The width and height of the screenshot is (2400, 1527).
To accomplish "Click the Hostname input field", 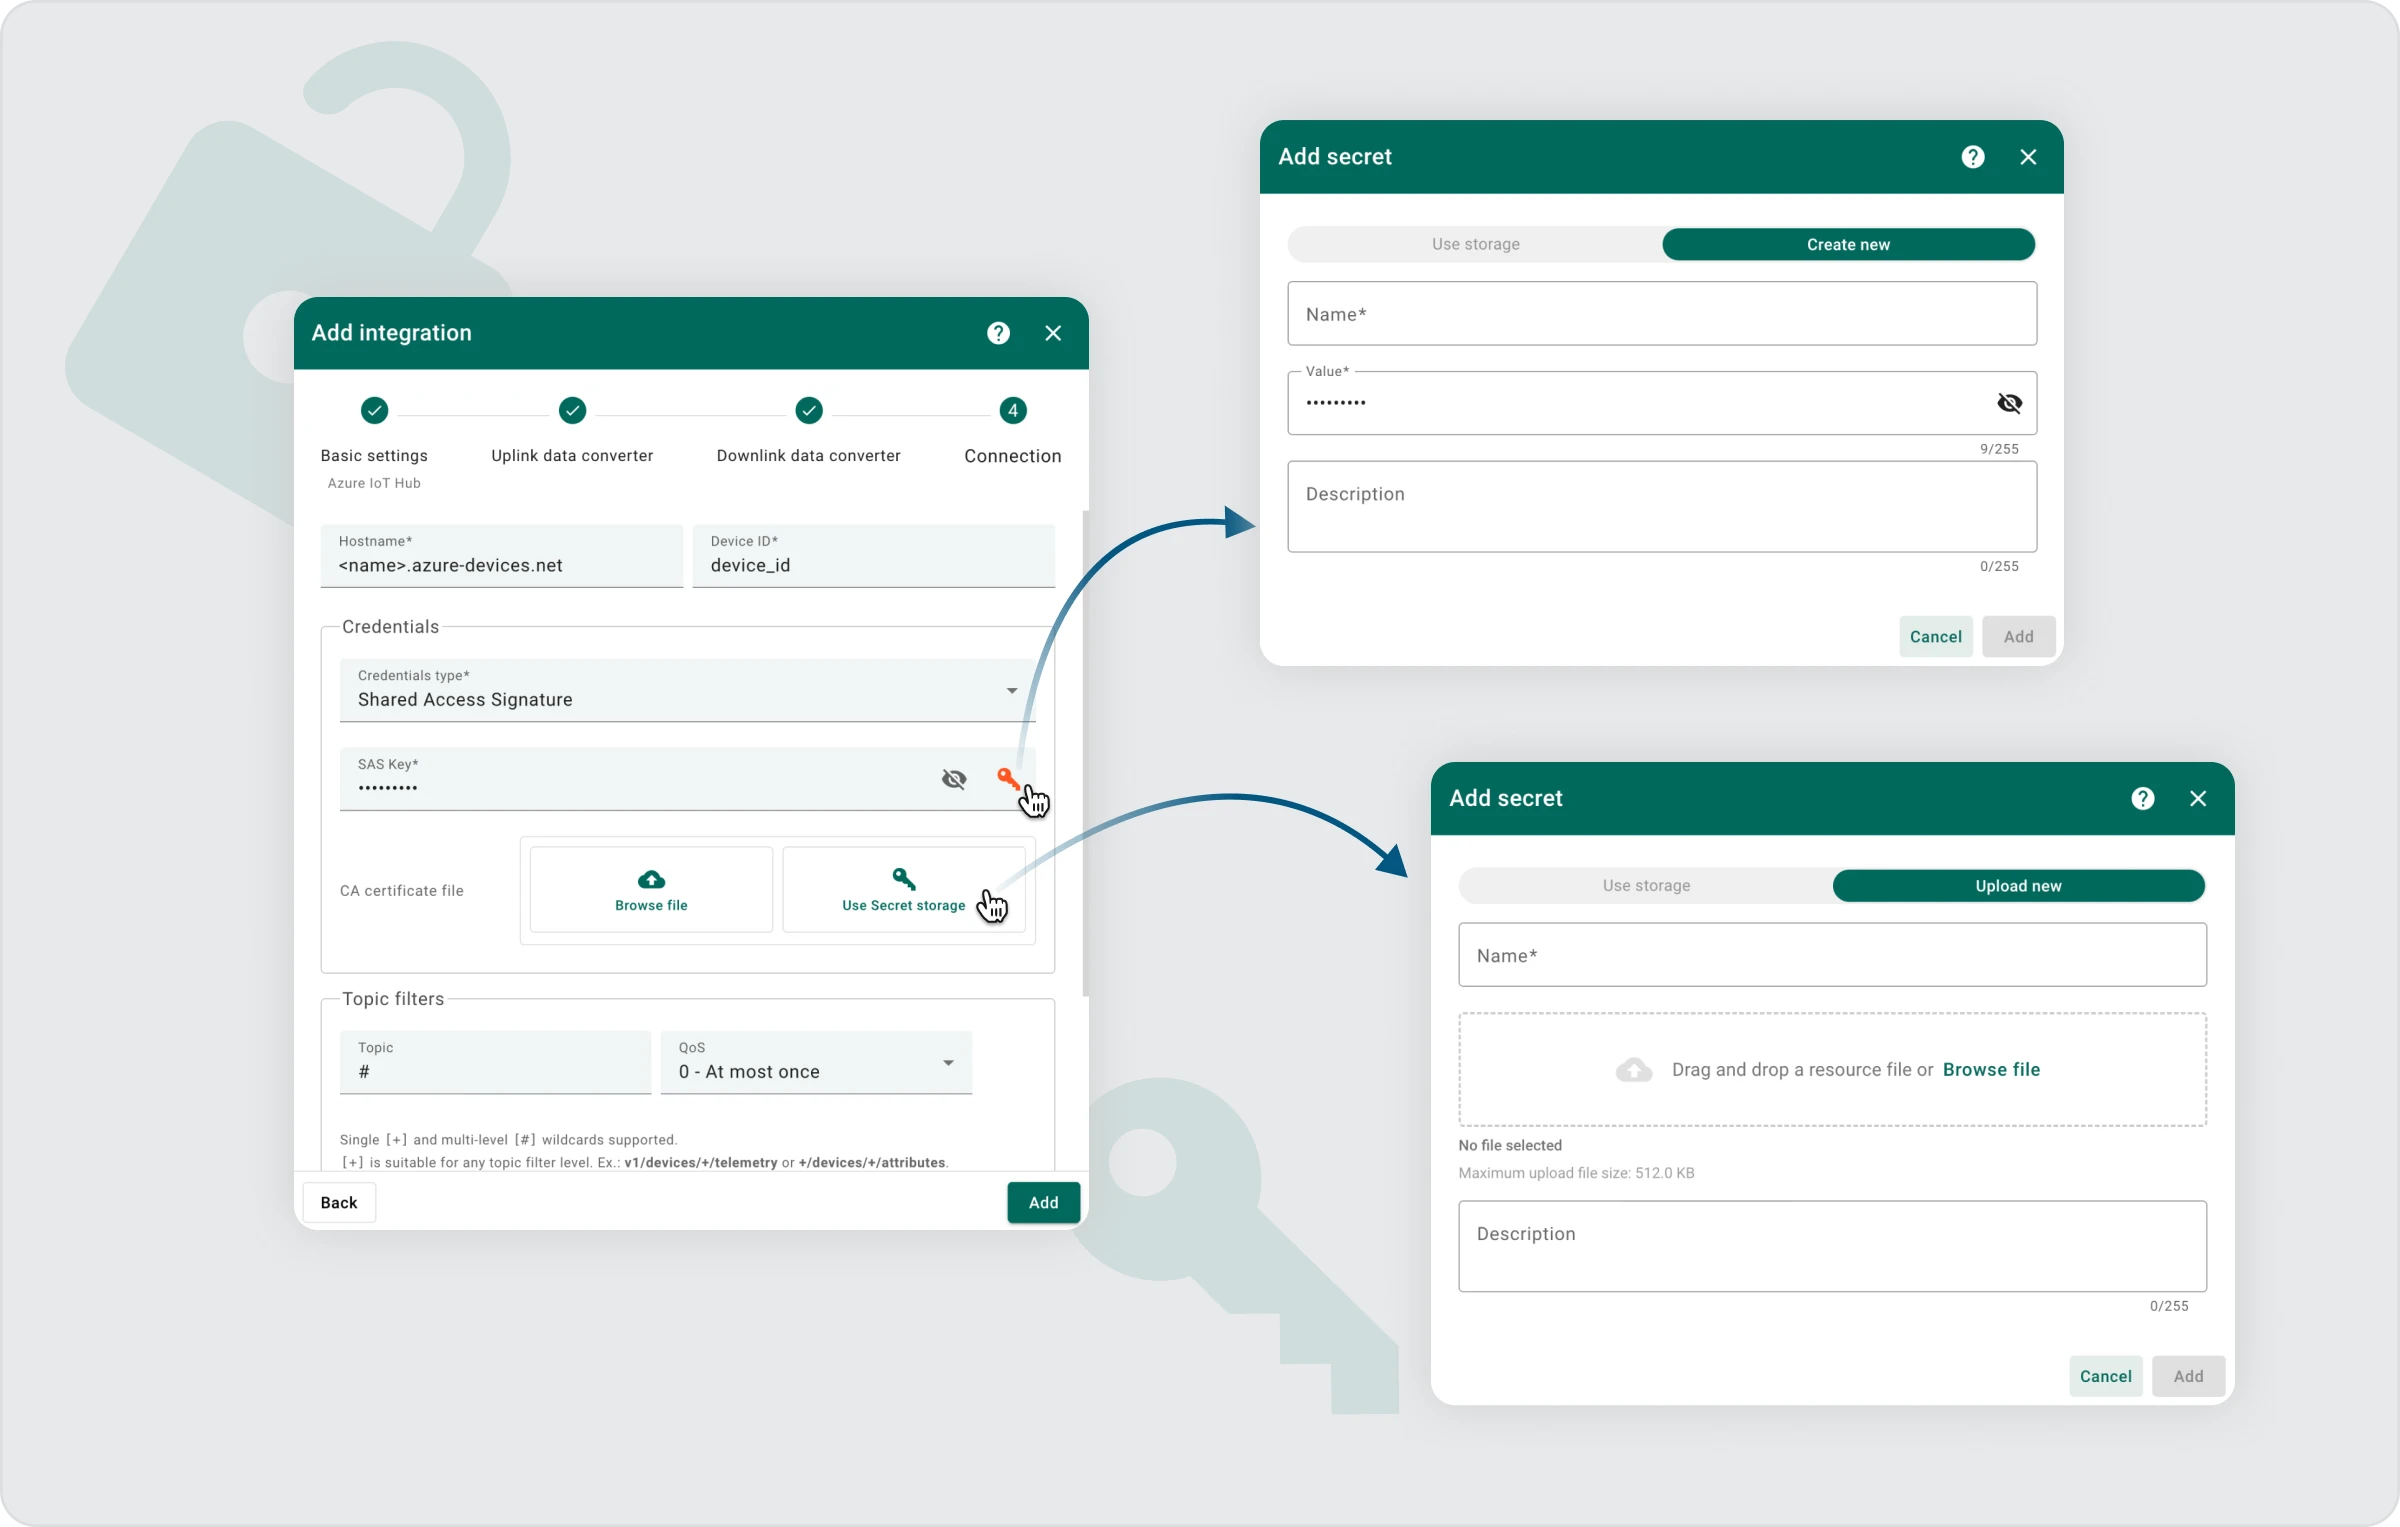I will [501, 565].
